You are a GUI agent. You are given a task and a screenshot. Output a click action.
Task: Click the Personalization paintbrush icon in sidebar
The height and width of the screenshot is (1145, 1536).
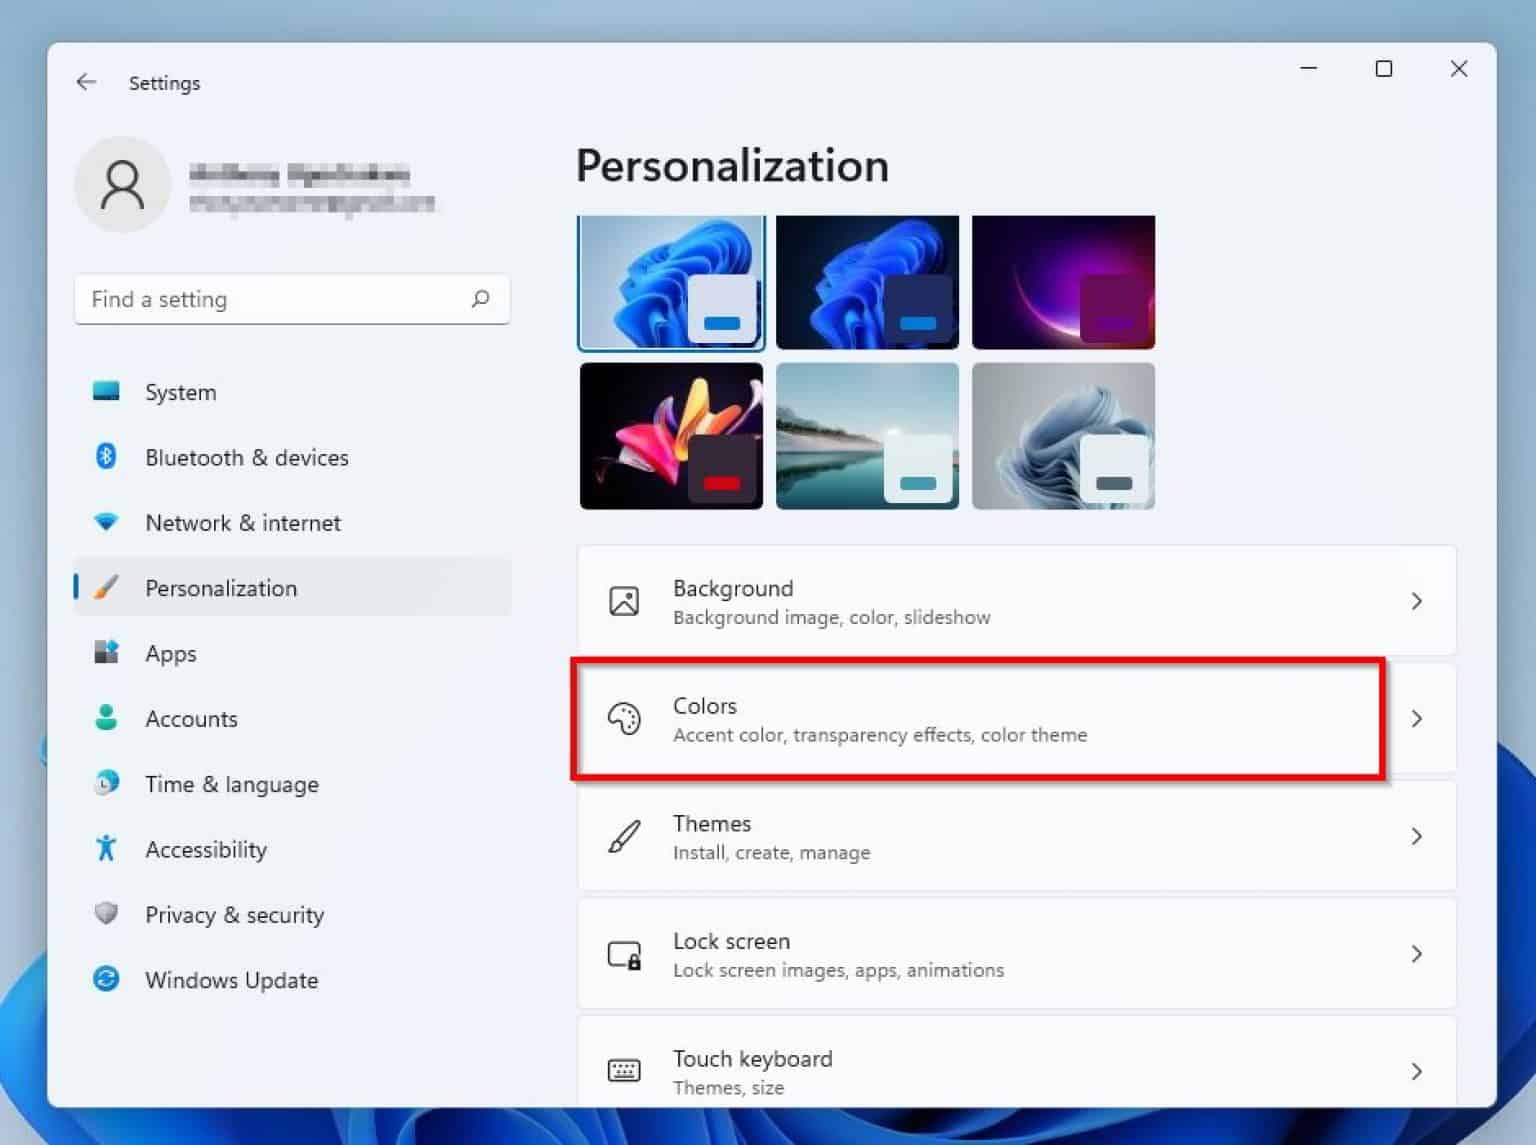click(x=106, y=587)
